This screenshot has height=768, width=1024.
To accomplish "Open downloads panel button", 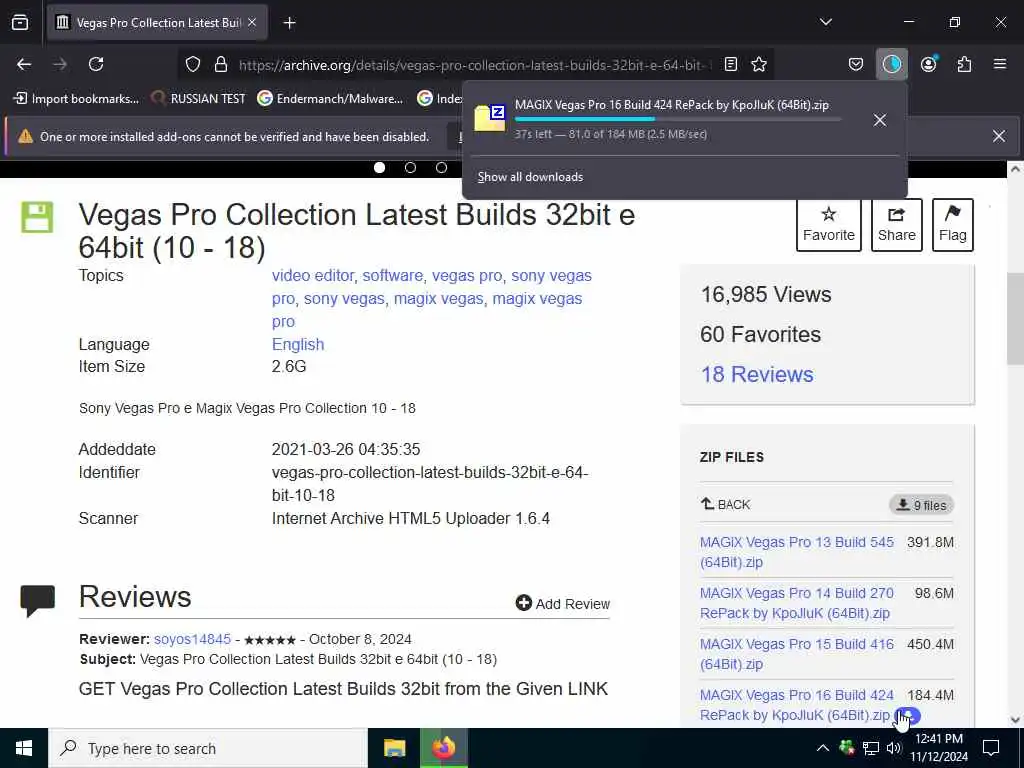I will (x=891, y=64).
